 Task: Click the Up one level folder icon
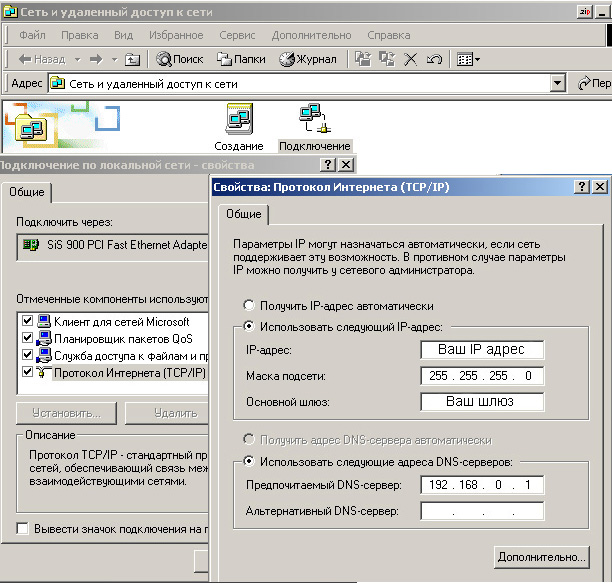(x=132, y=59)
